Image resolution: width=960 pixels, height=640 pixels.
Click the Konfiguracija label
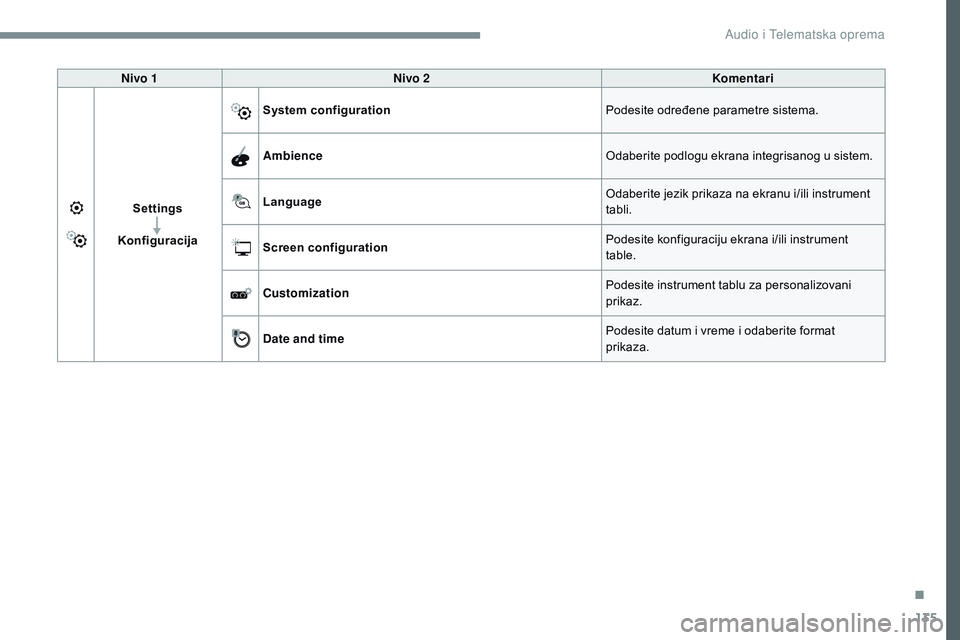coord(157,240)
